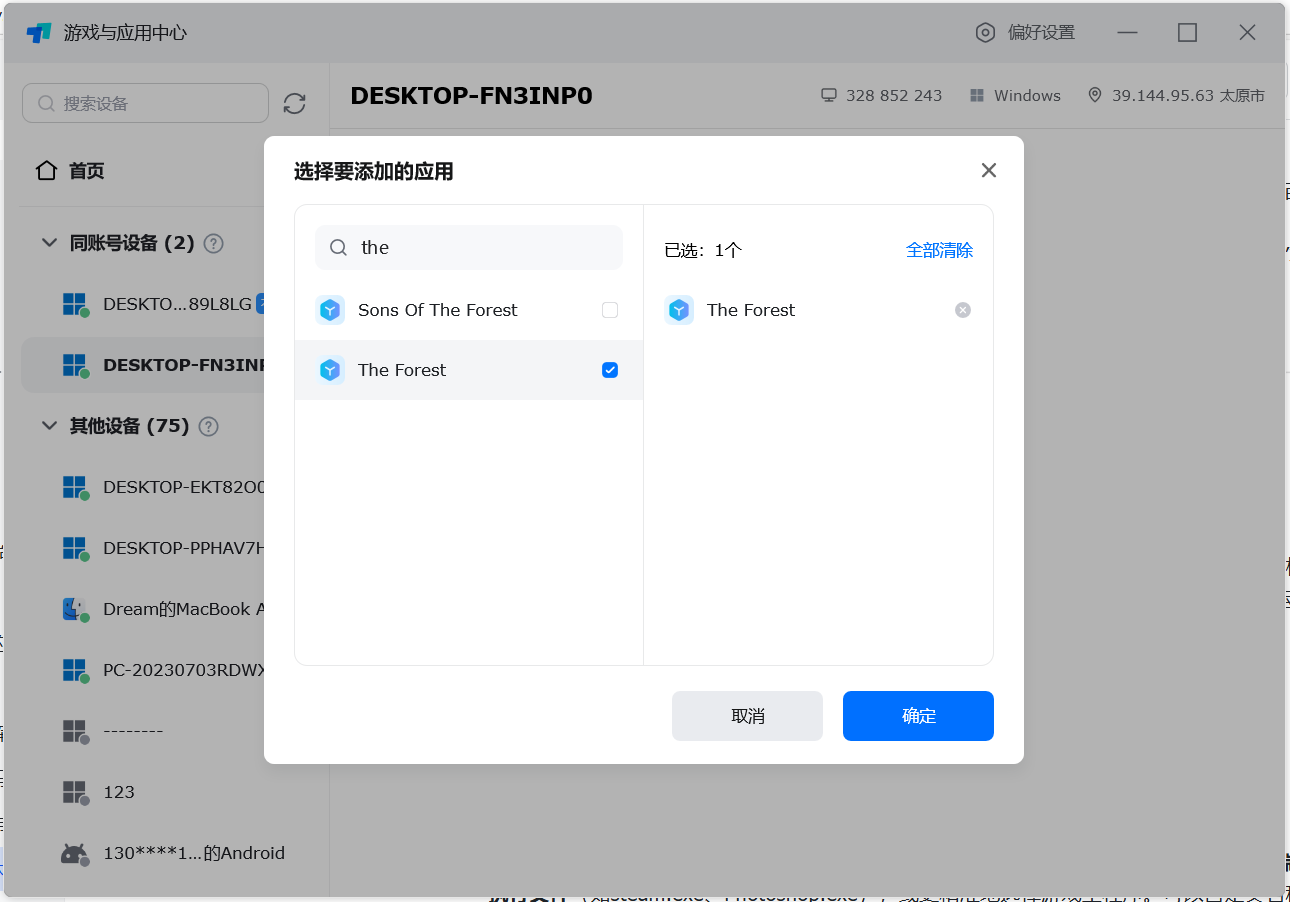This screenshot has width=1290, height=902.
Task: Click the 已选: 1个 selected count
Action: pyautogui.click(x=703, y=250)
